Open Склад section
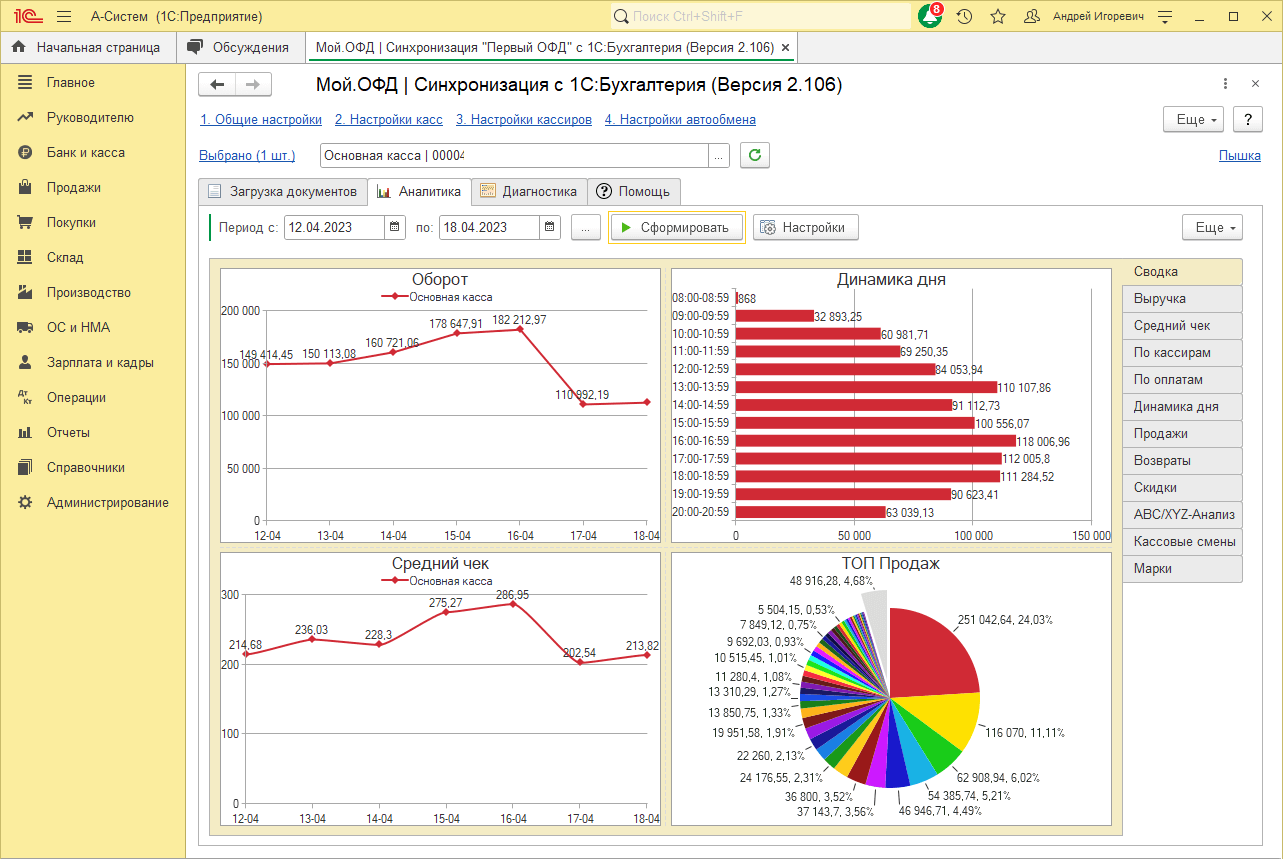The height and width of the screenshot is (859, 1283). pos(93,257)
